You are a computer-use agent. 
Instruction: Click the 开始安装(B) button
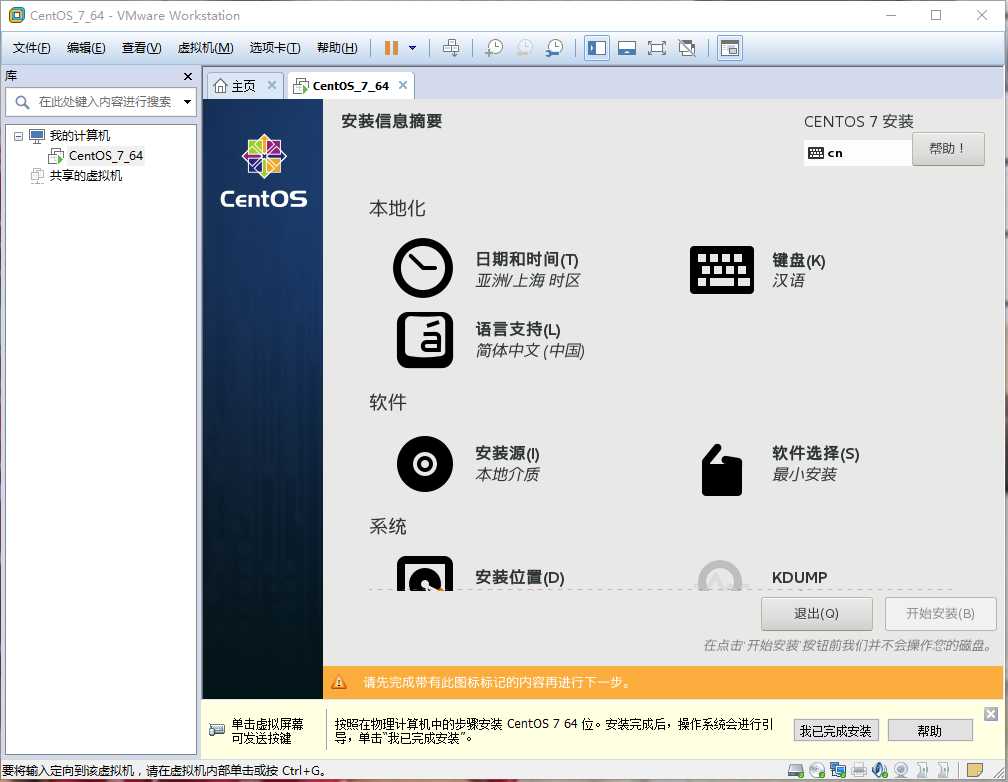click(940, 614)
